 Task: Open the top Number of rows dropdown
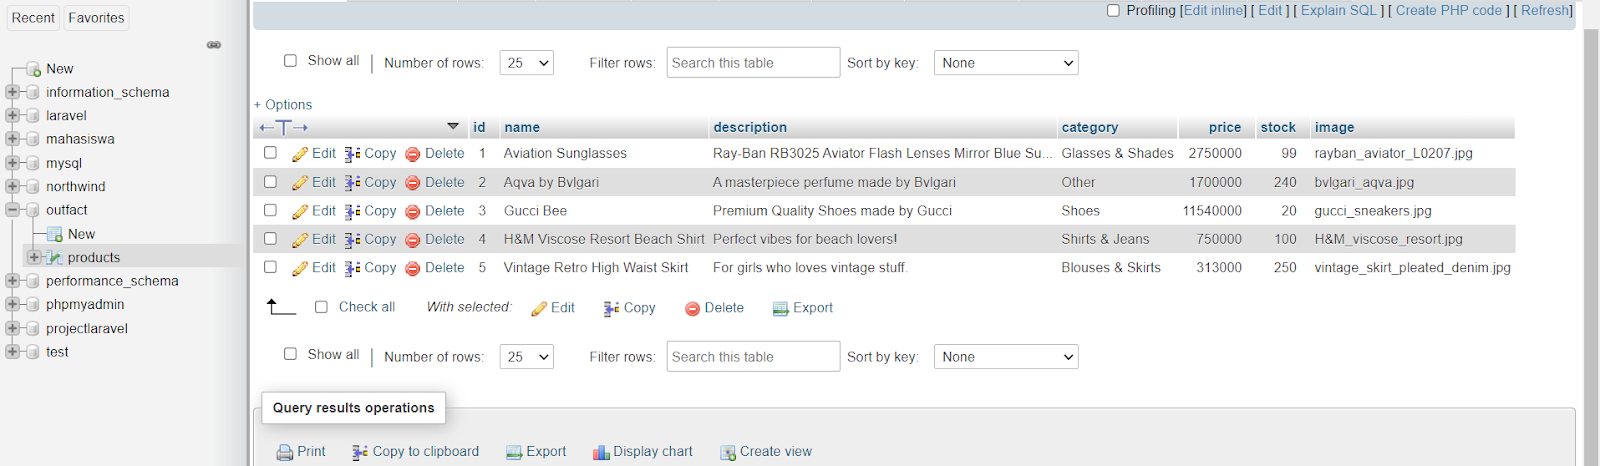[527, 63]
